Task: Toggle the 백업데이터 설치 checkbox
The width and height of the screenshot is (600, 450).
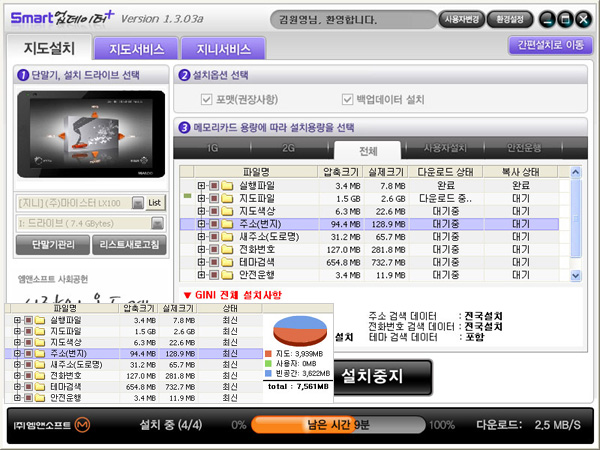Action: (347, 99)
